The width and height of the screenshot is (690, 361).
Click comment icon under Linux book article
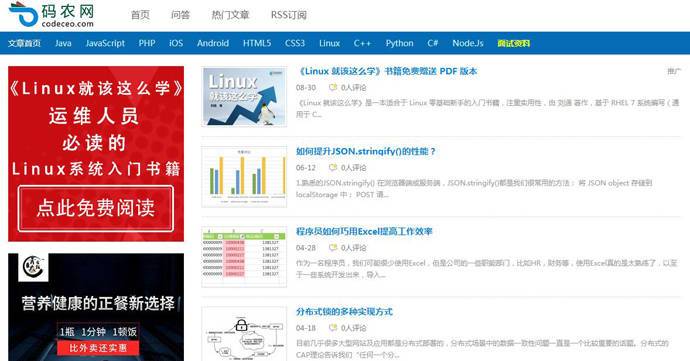(x=333, y=88)
